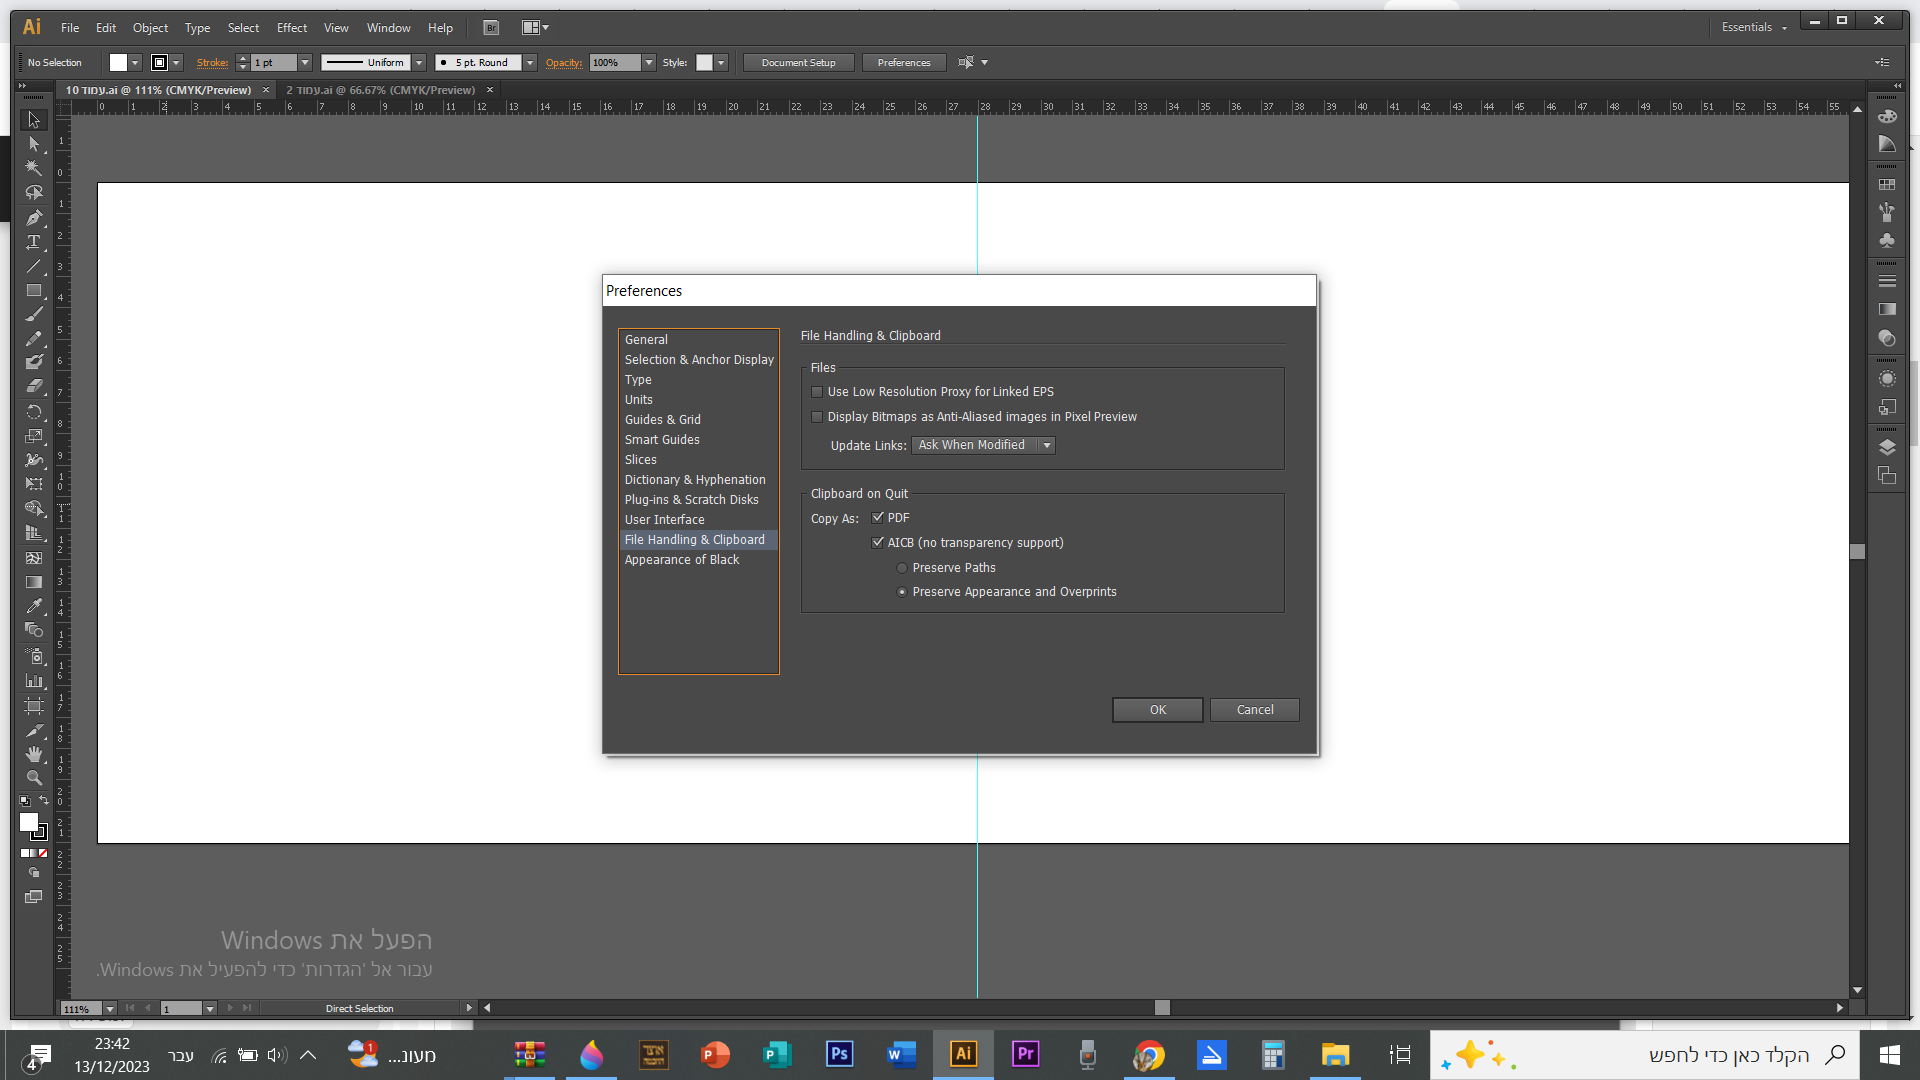Select User Interface preferences category
This screenshot has width=1920, height=1080.
point(664,520)
